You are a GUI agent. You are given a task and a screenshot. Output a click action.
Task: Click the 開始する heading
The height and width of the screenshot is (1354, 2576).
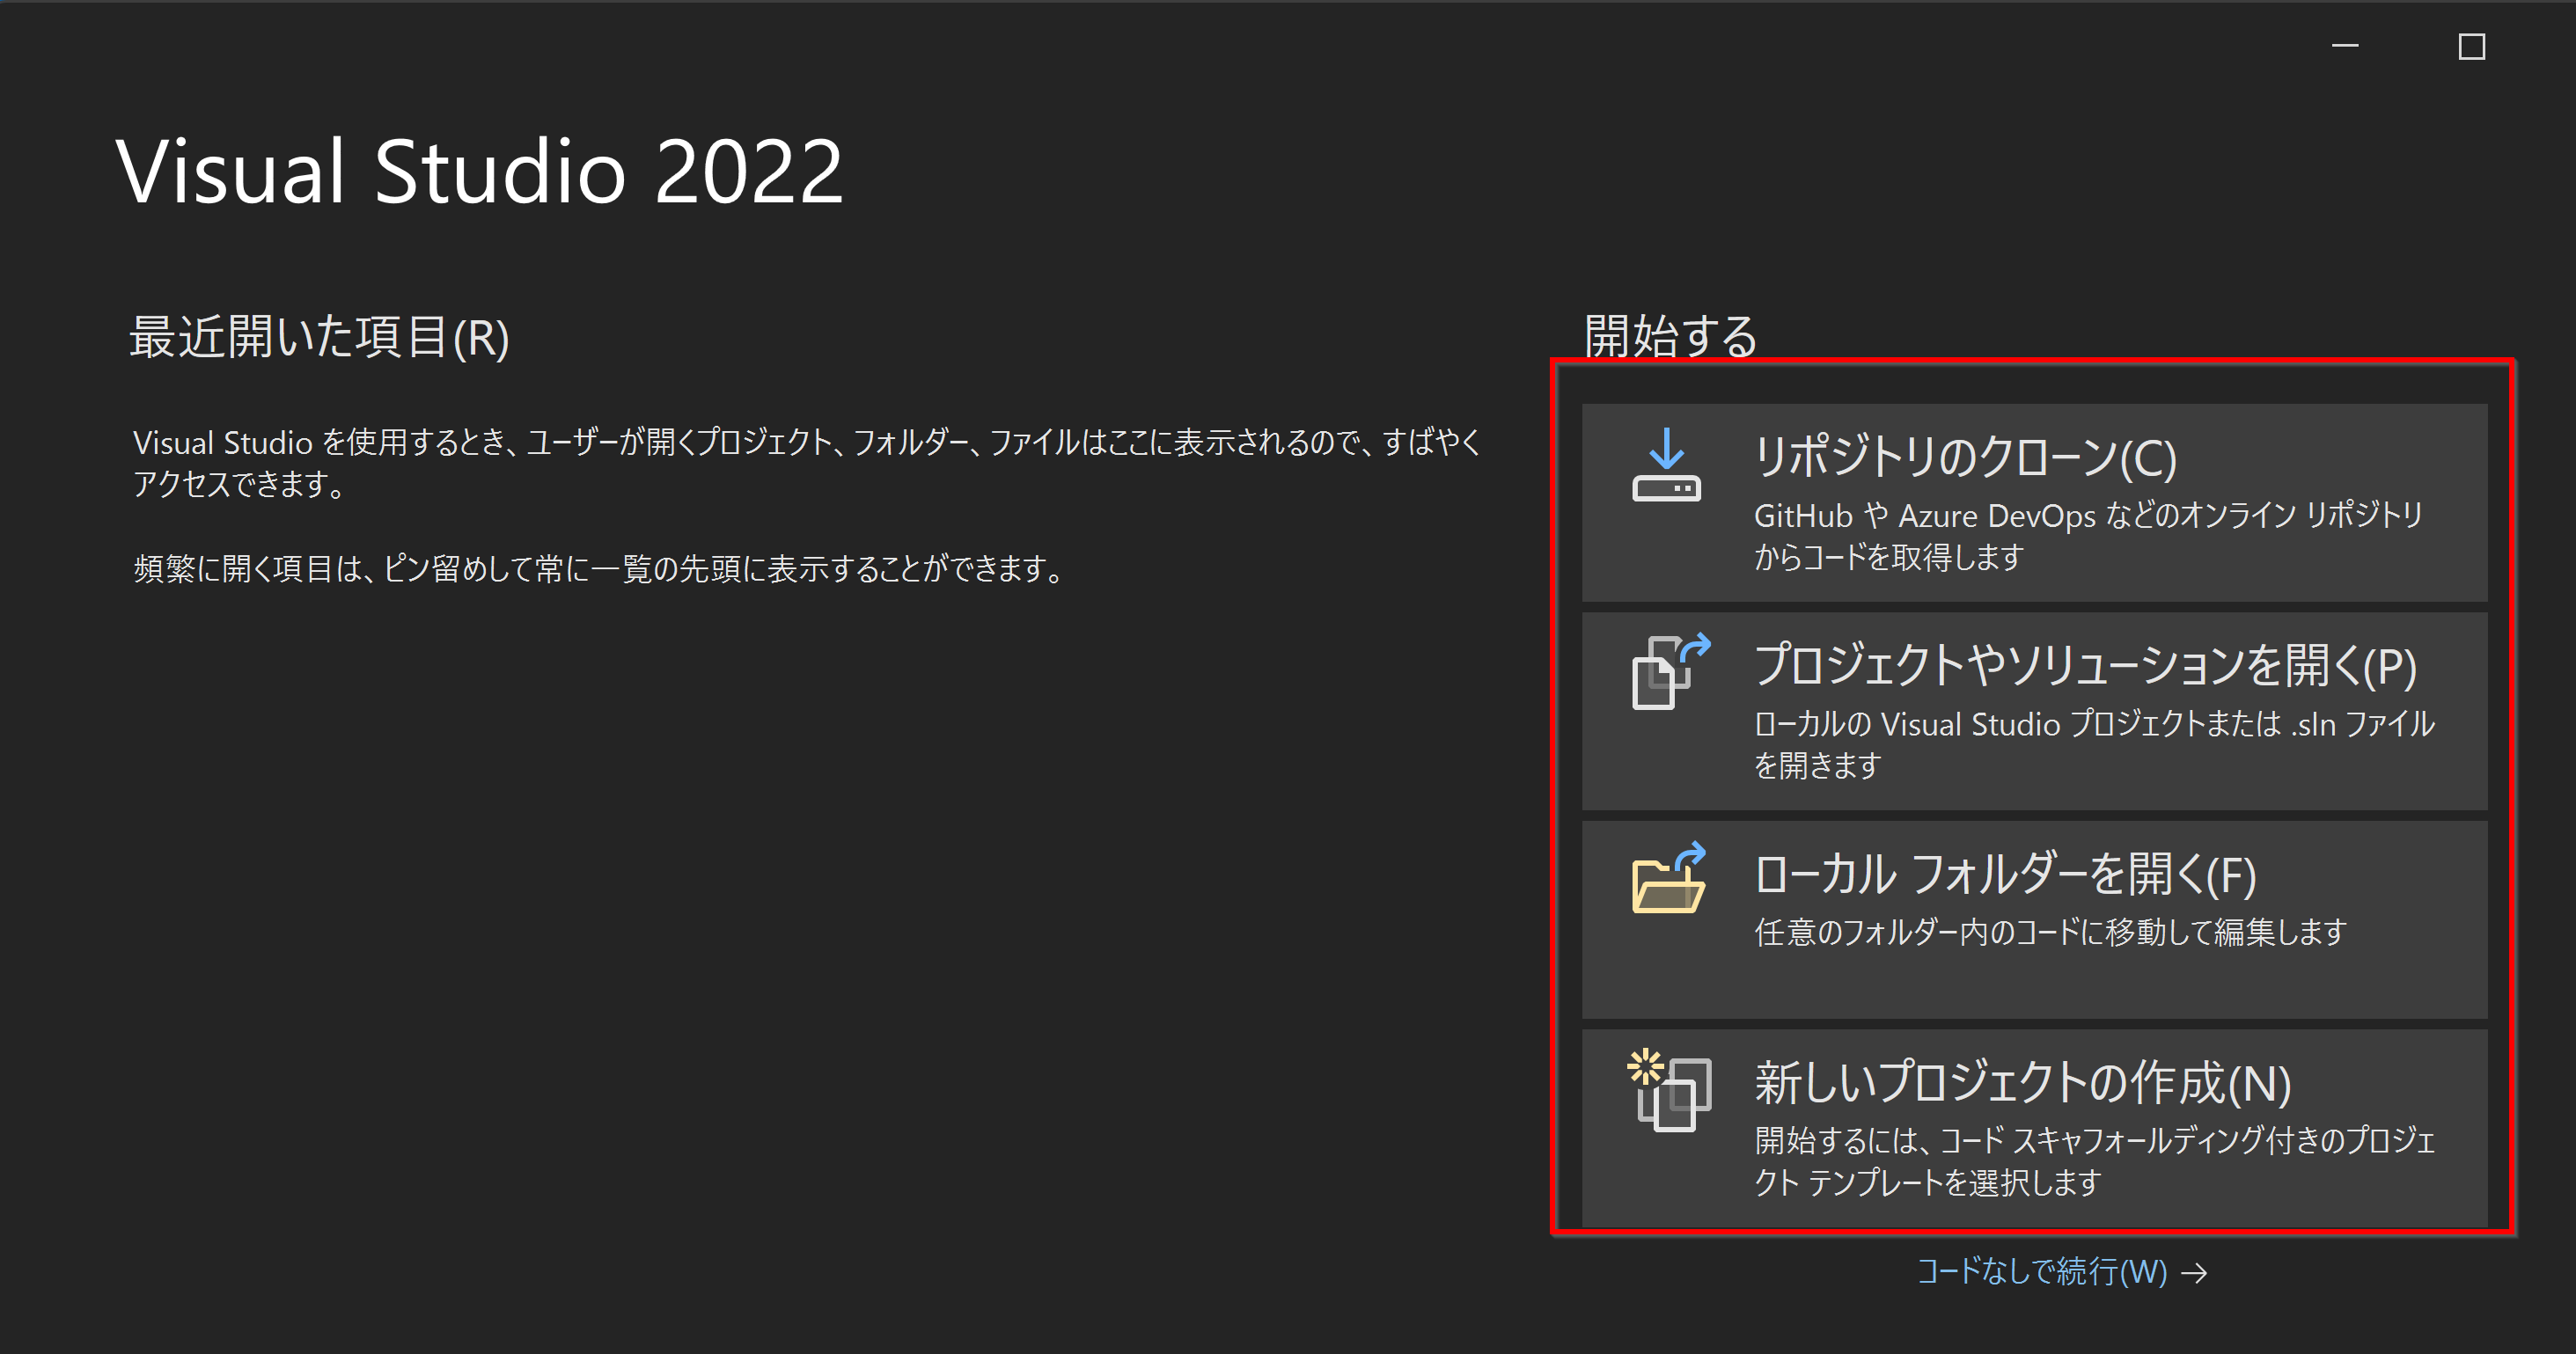tap(1670, 336)
